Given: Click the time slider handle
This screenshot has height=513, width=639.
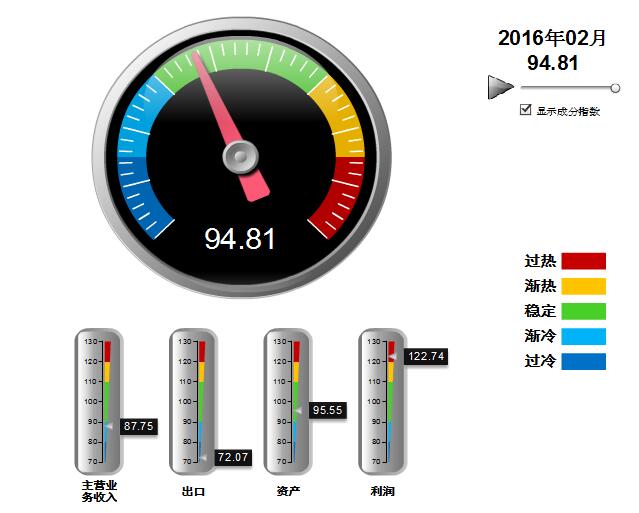Looking at the screenshot, I should click(x=615, y=88).
